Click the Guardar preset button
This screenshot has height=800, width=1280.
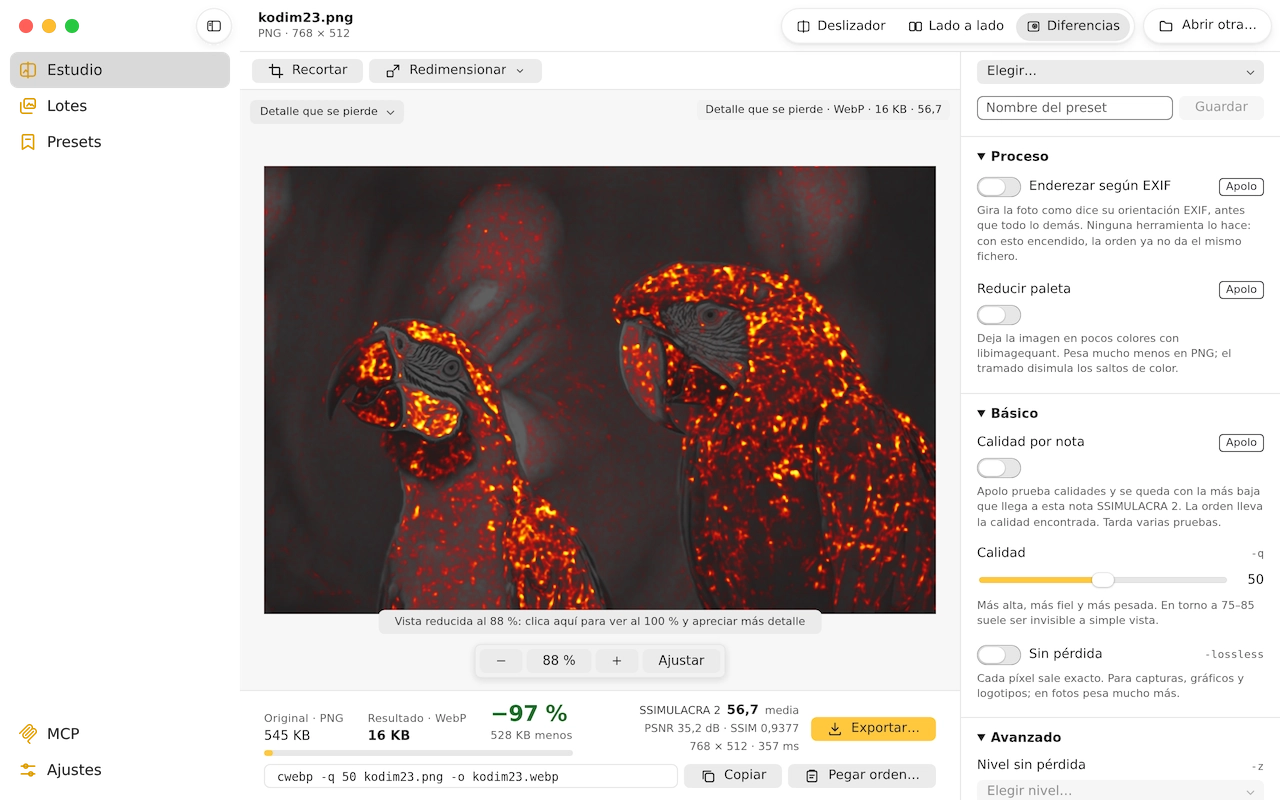1222,108
